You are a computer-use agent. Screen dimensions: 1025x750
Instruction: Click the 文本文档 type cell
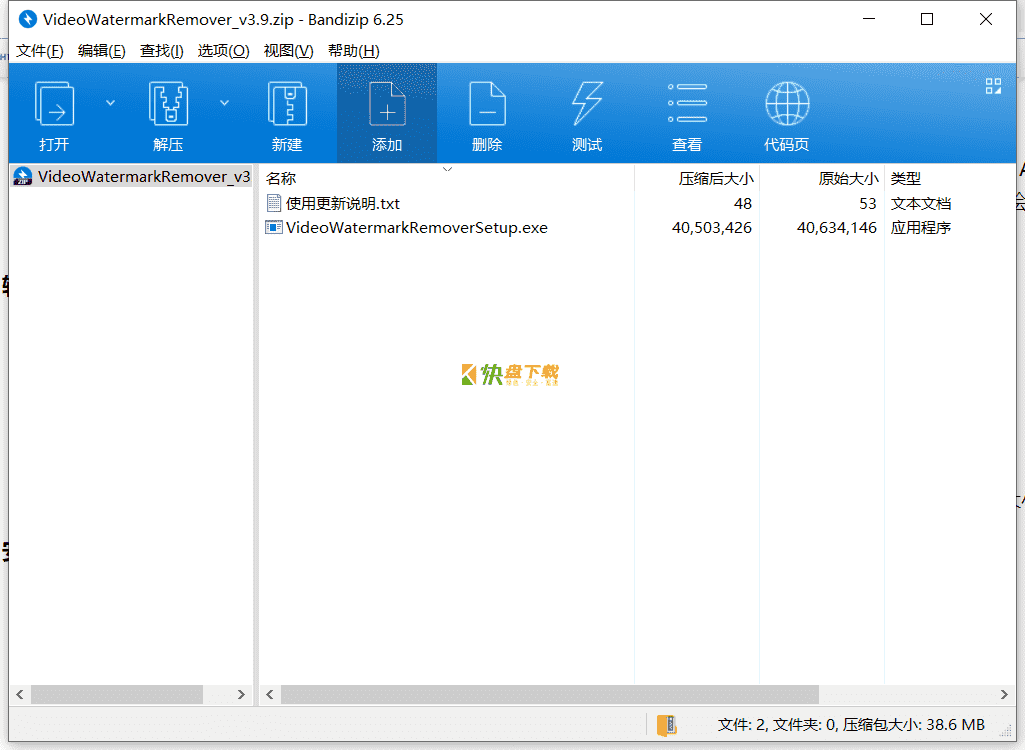pyautogui.click(x=920, y=203)
